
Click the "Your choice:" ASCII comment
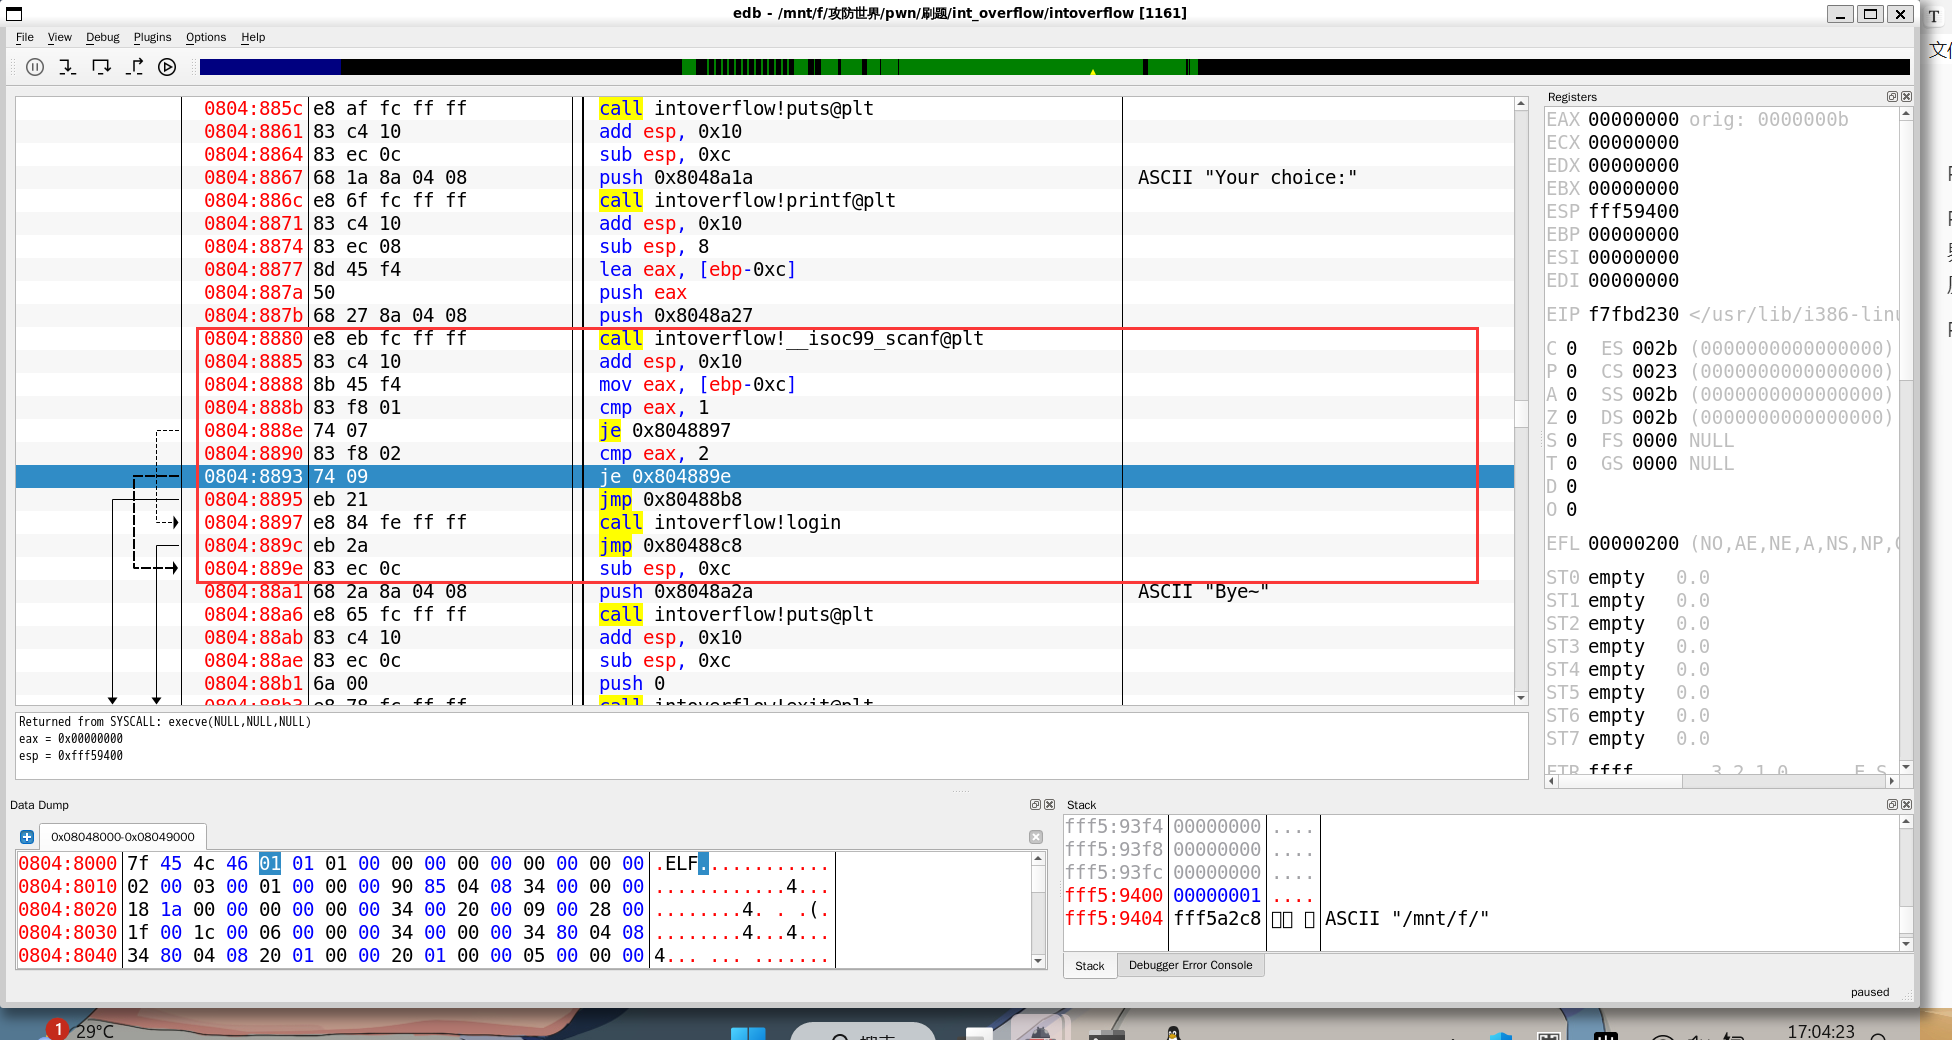pos(1247,177)
